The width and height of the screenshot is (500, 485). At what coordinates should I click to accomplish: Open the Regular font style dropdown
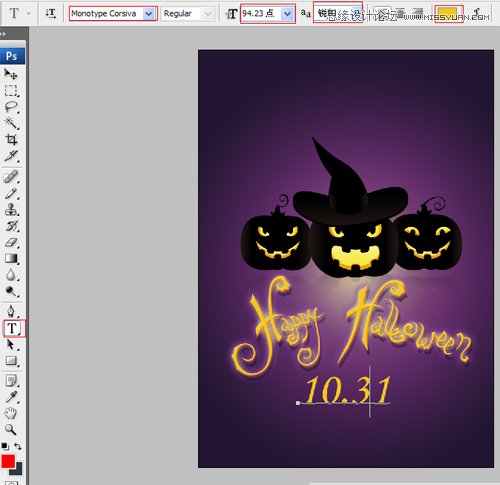208,14
